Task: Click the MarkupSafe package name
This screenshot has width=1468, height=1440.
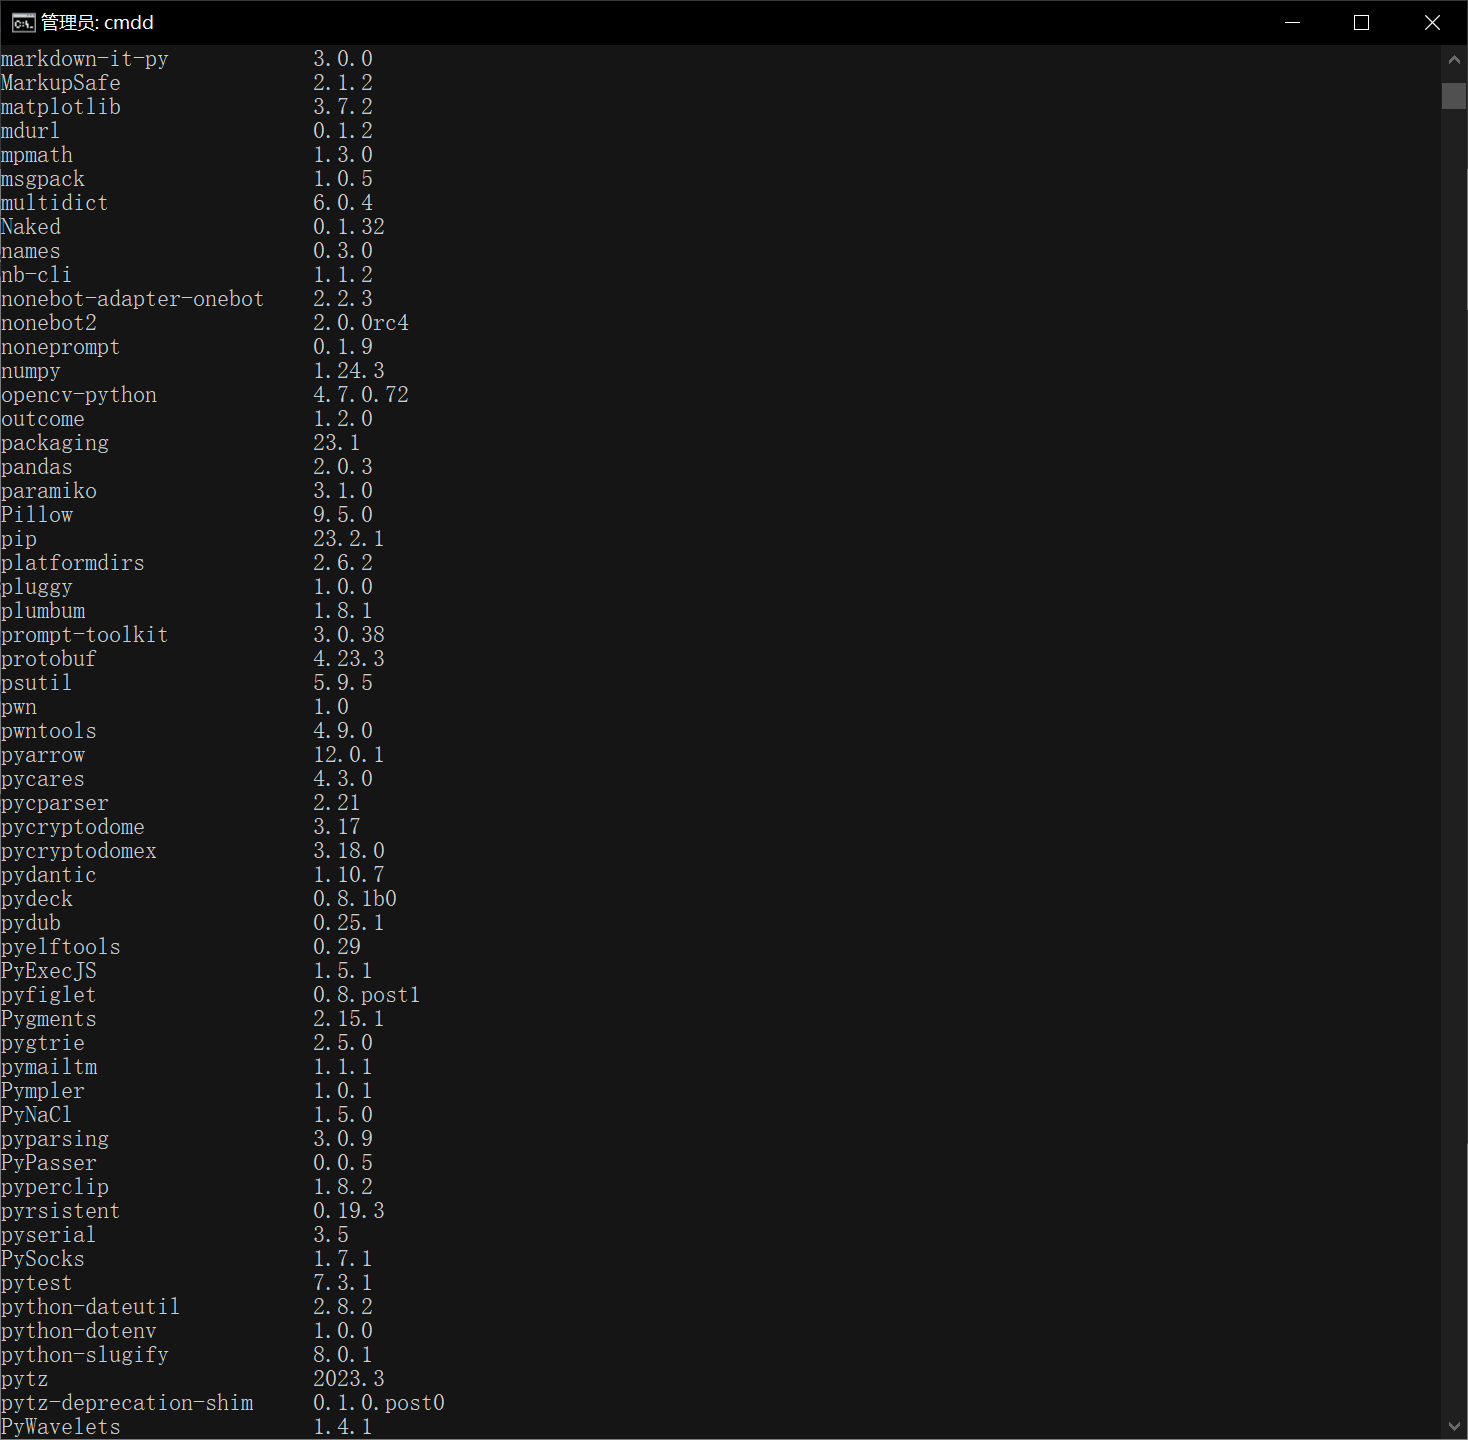Action: pos(61,83)
